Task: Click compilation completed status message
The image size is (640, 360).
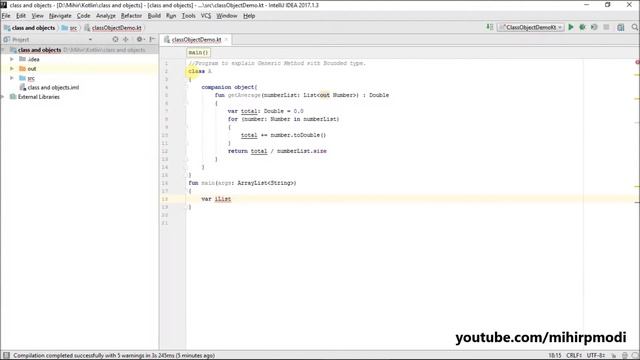Action: 114,356
